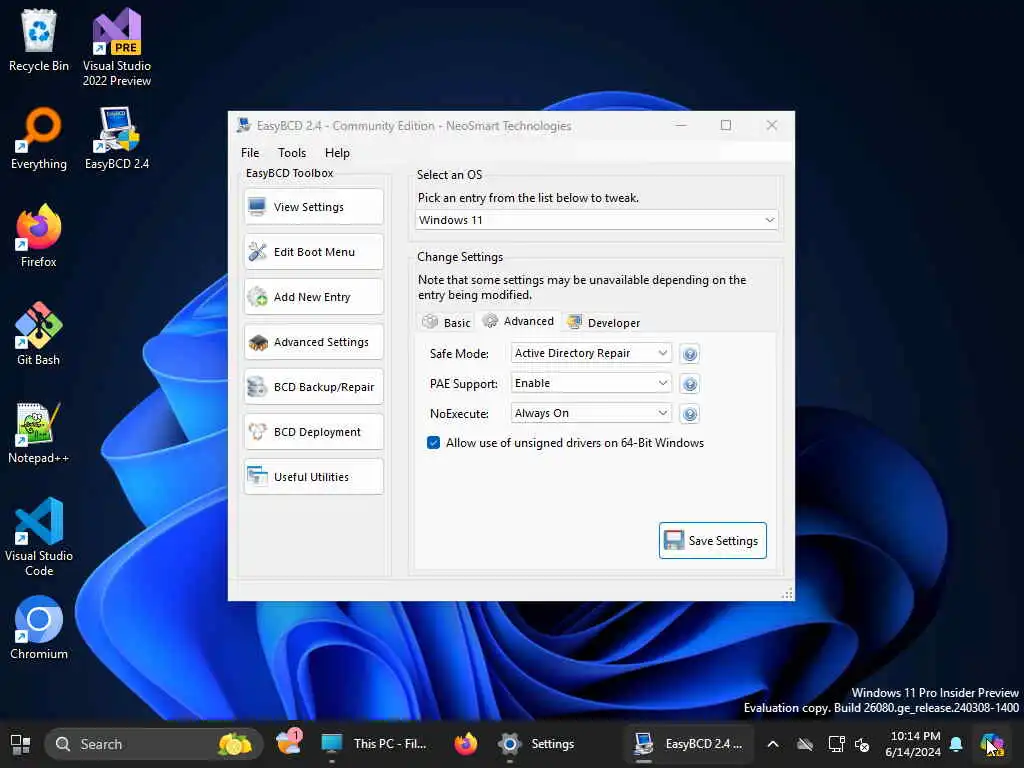Open the Windows Start button
Image resolution: width=1024 pixels, height=768 pixels.
click(x=20, y=744)
